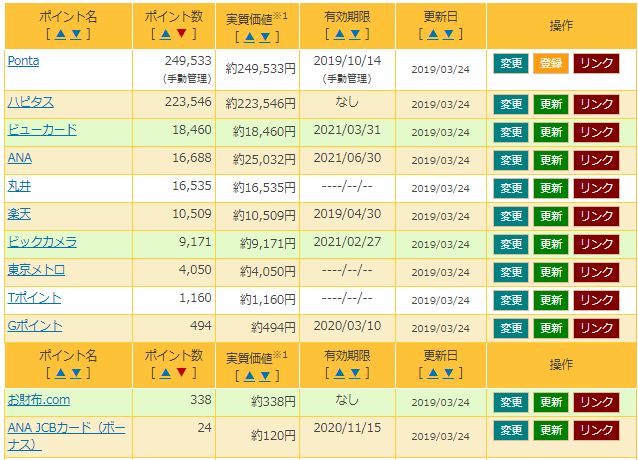Click orange 登録 button for Ponta
This screenshot has width=638, height=460.
551,63
